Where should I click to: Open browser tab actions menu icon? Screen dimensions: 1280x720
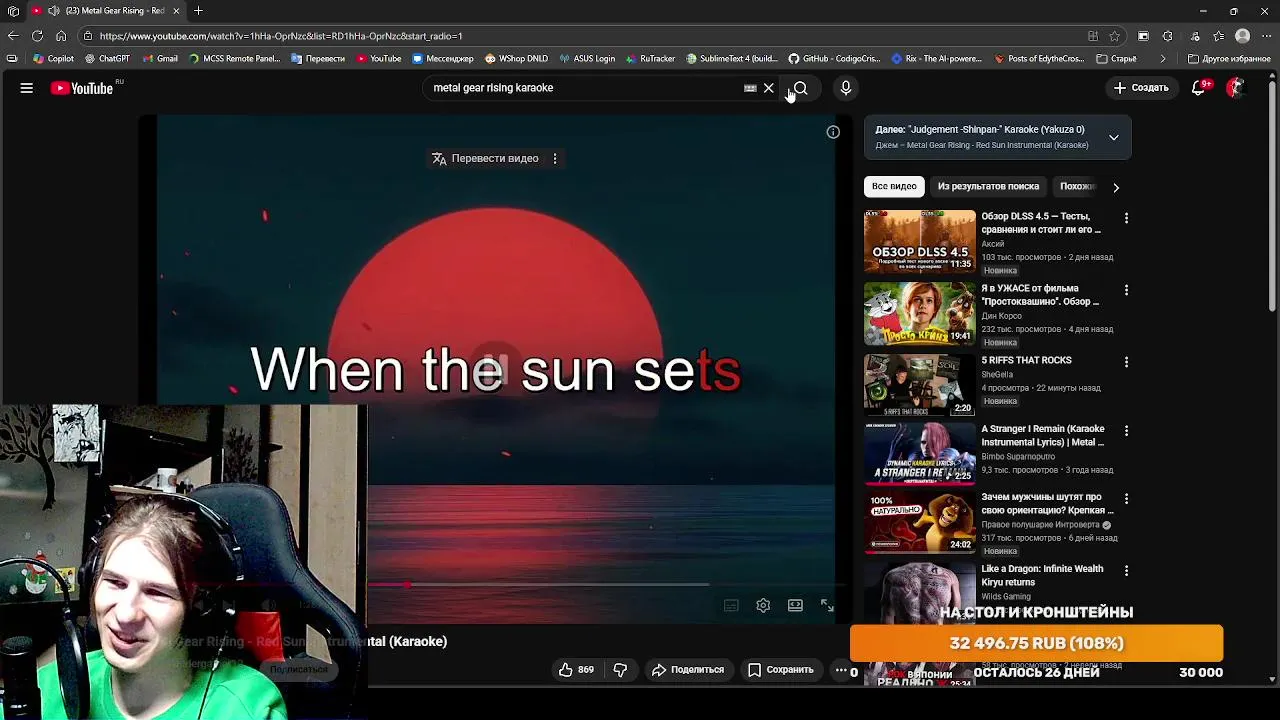pyautogui.click(x=13, y=11)
